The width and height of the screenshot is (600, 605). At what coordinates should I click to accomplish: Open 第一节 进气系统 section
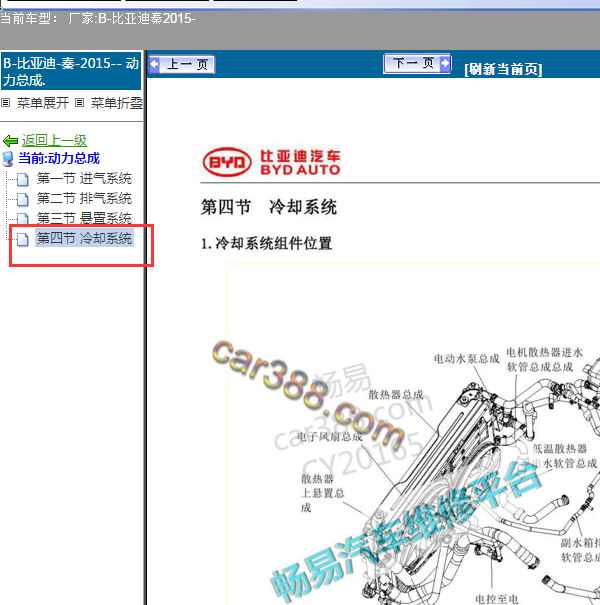tap(84, 179)
